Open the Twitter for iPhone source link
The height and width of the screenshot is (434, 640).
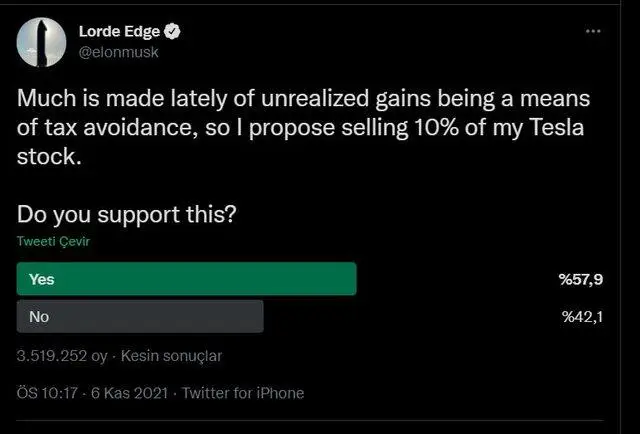point(243,393)
